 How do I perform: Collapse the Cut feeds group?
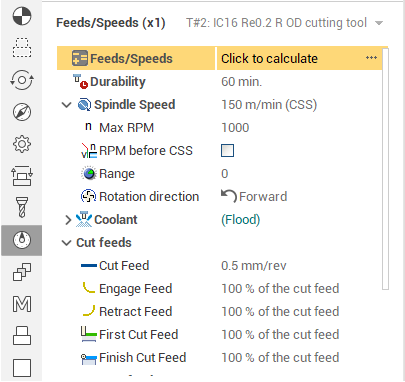pos(67,243)
